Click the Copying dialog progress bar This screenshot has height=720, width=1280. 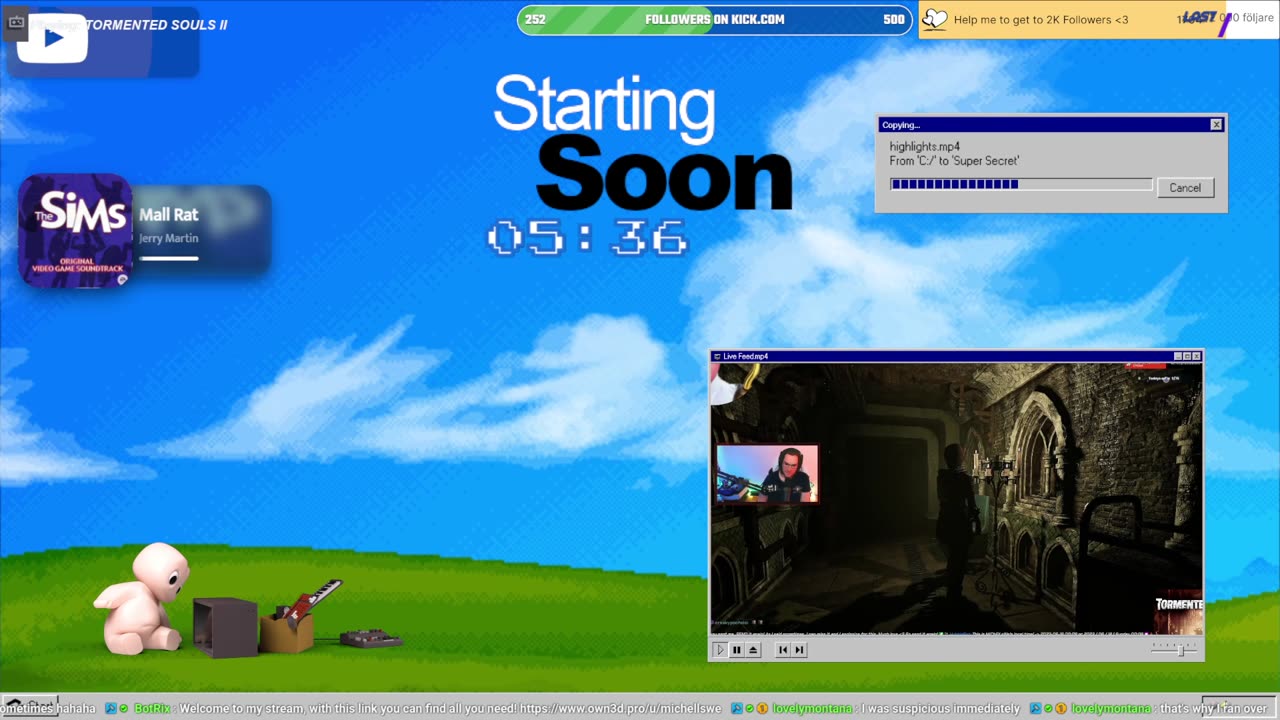tap(1021, 184)
